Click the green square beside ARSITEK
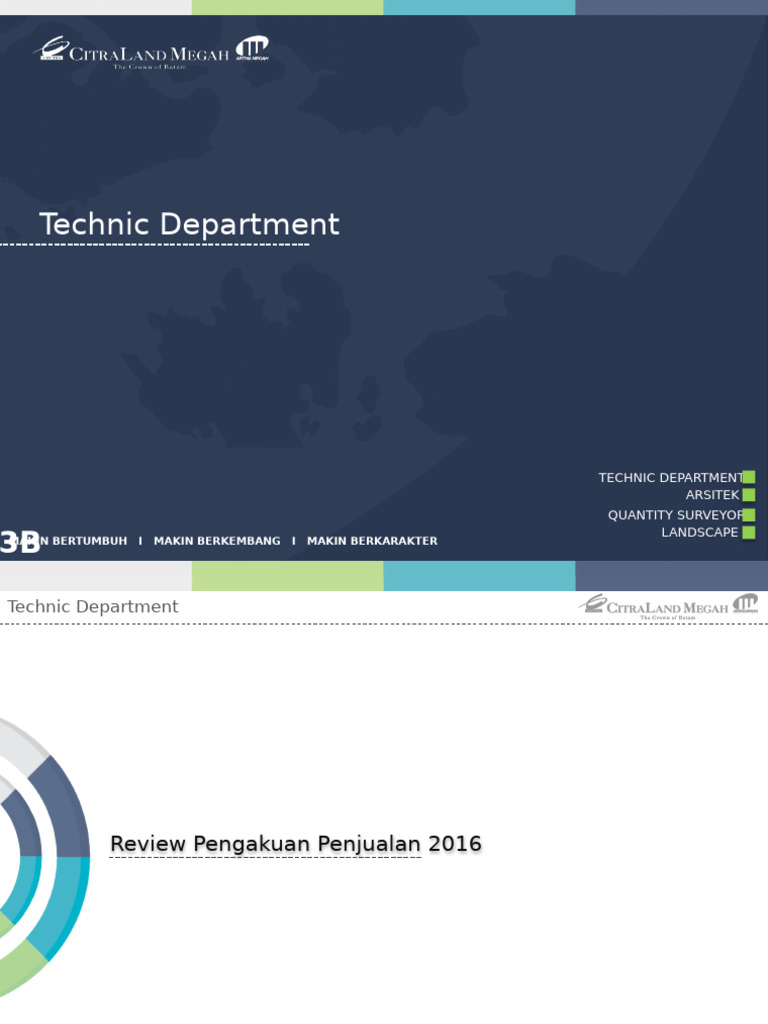 pos(749,495)
